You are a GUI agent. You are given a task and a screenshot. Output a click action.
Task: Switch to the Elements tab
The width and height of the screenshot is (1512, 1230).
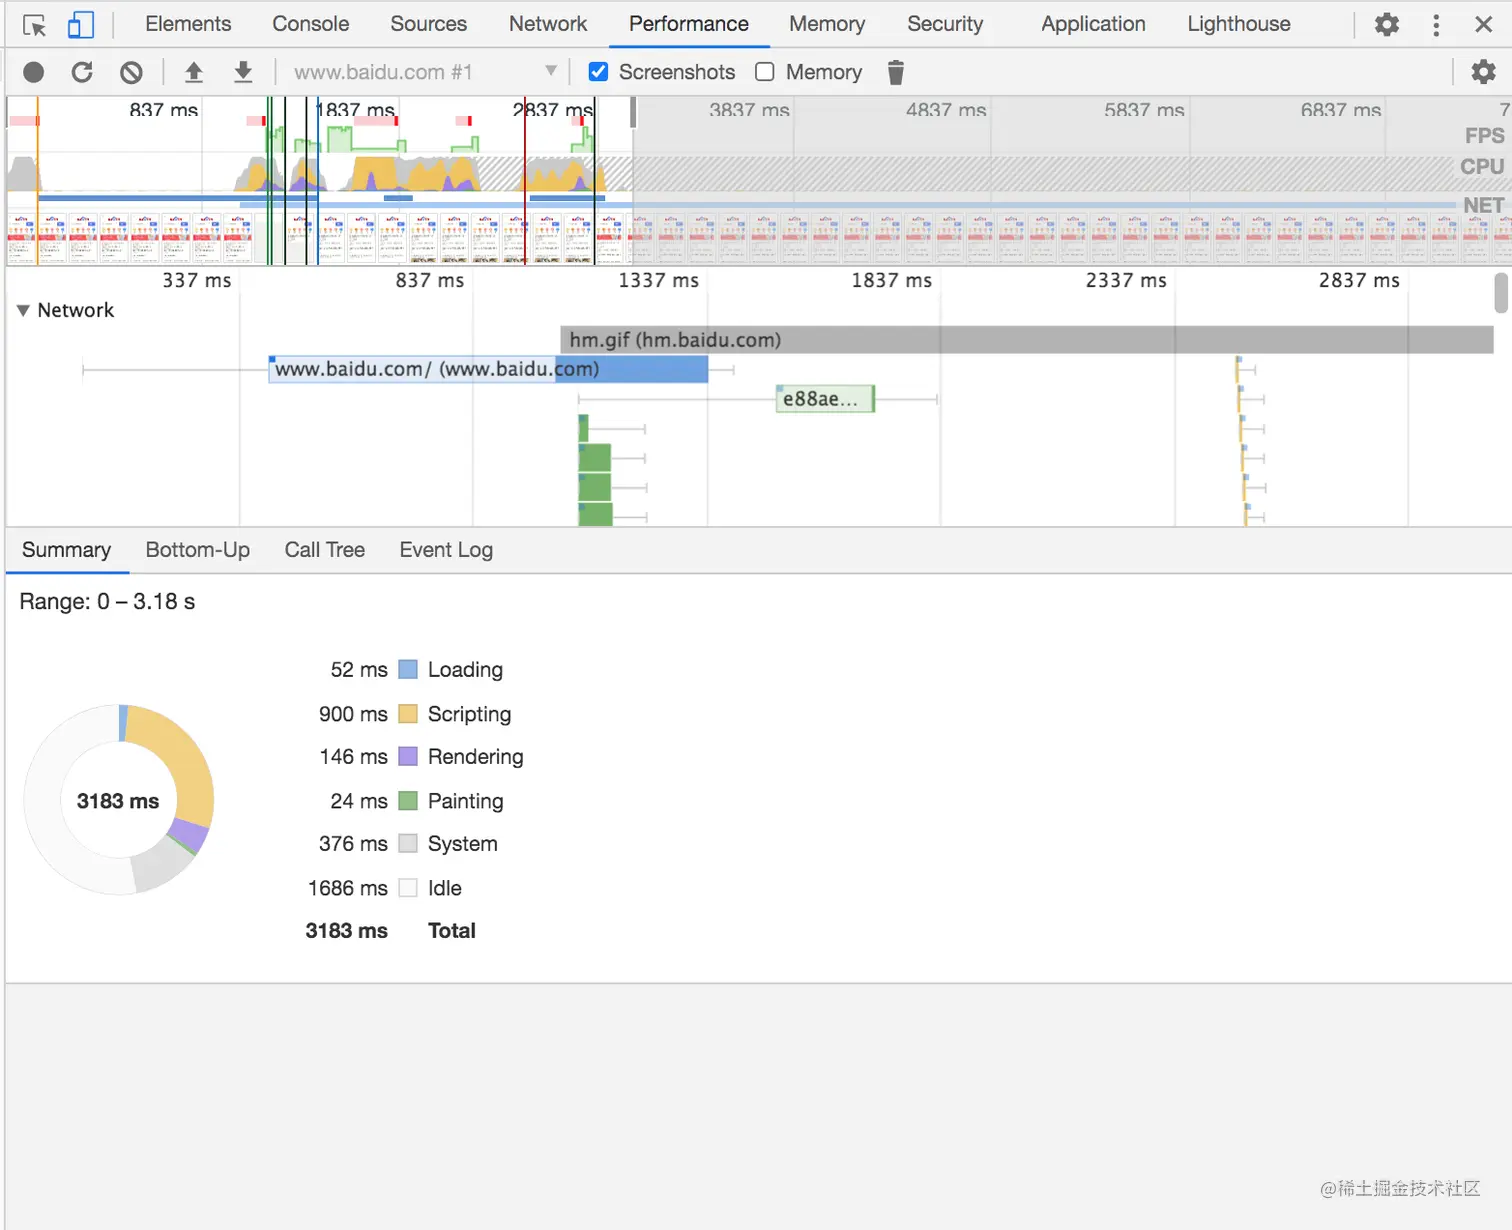[188, 24]
